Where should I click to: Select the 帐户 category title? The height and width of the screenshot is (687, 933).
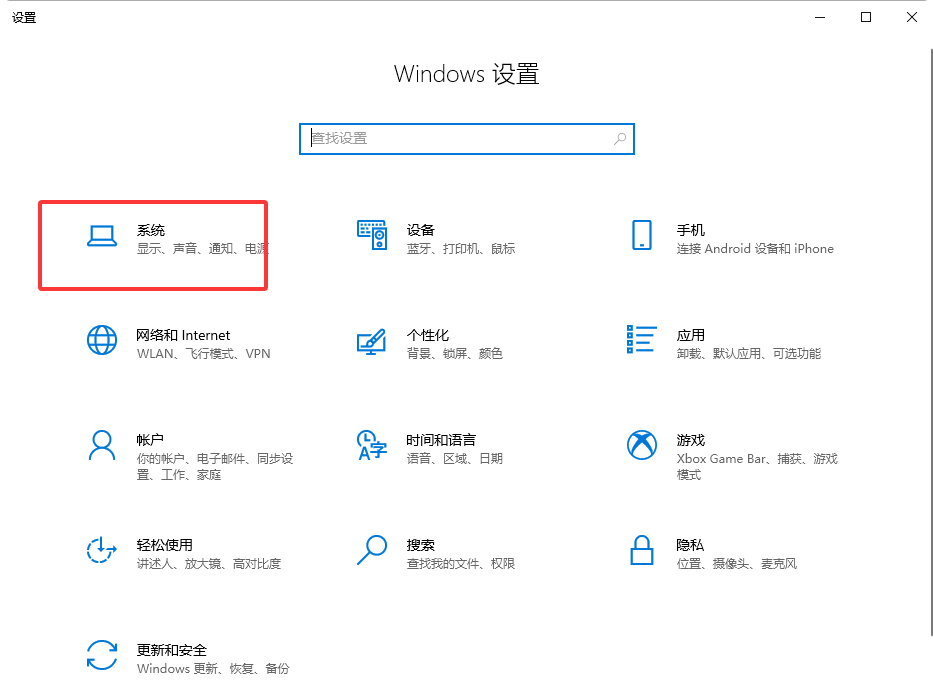click(150, 440)
